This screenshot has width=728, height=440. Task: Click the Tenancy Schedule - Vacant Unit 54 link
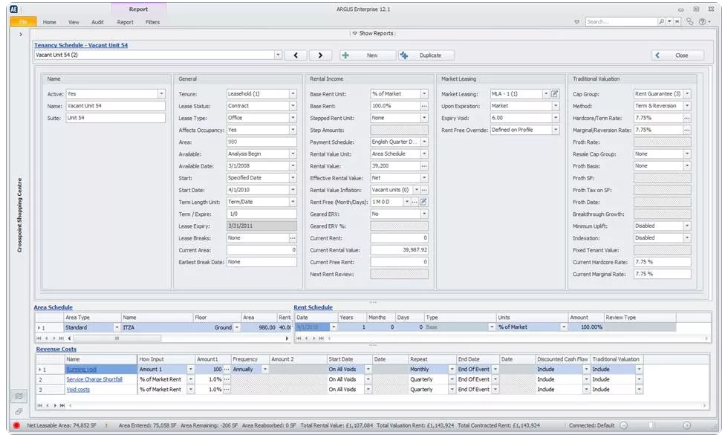coord(81,45)
